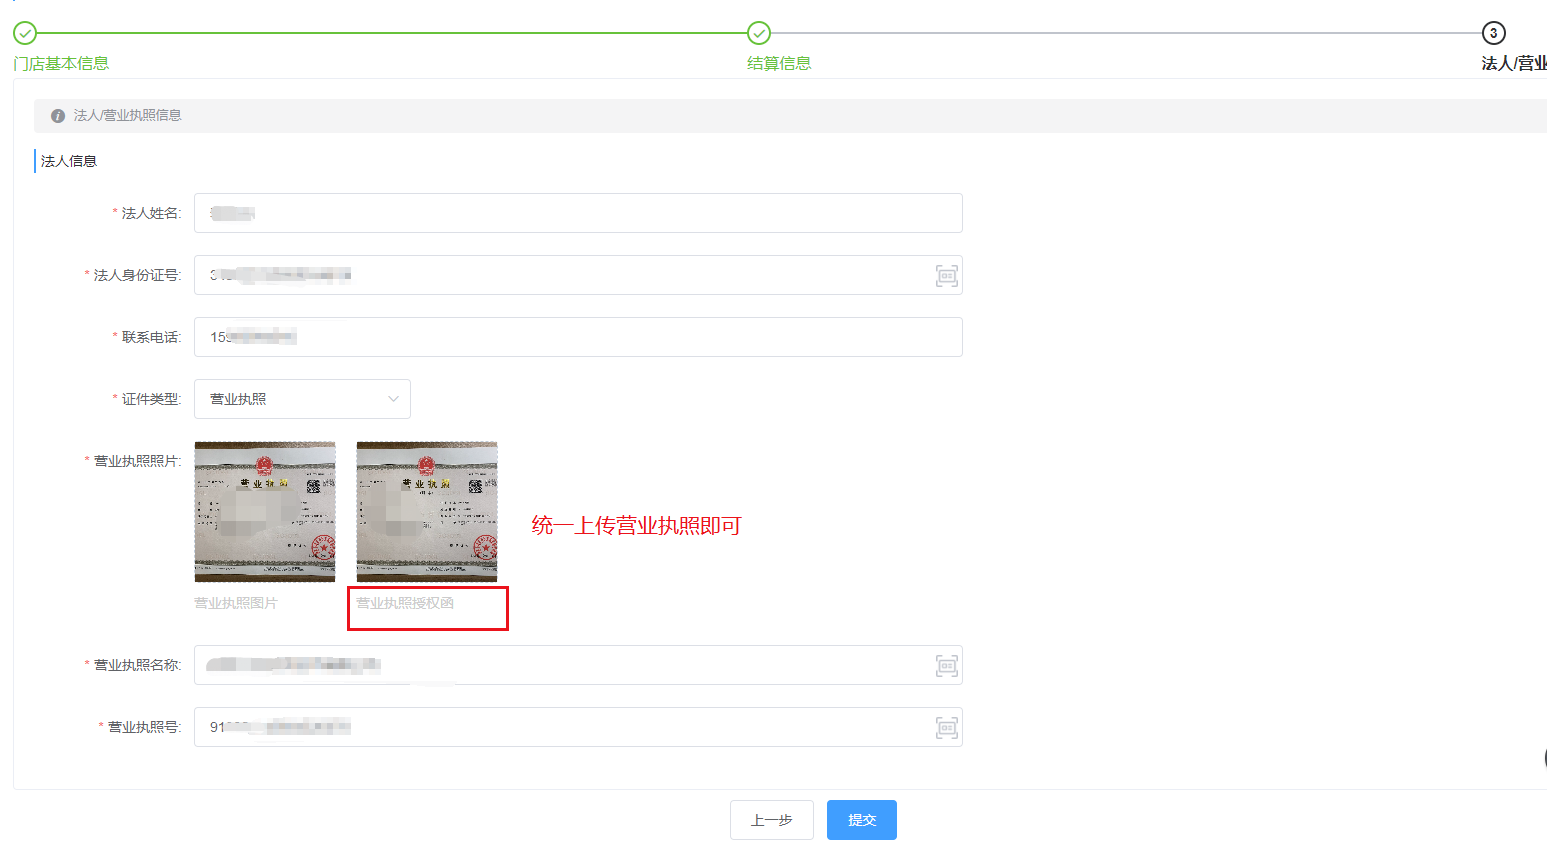Open the 营业执照图片 thumbnail
This screenshot has width=1547, height=849.
[x=265, y=512]
